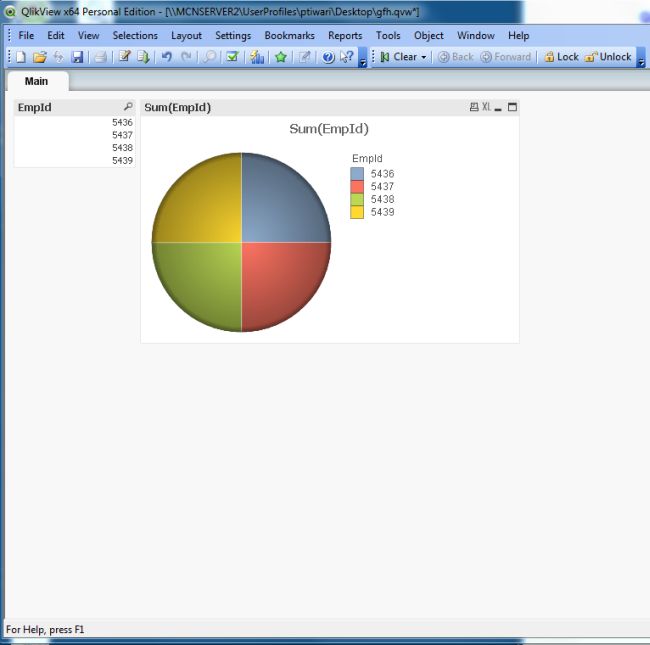This screenshot has width=650, height=645.
Task: Open the Settings menu
Action: tap(233, 36)
